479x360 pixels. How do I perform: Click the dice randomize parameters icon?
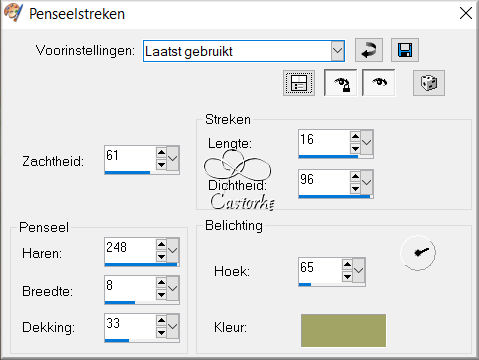pos(429,83)
